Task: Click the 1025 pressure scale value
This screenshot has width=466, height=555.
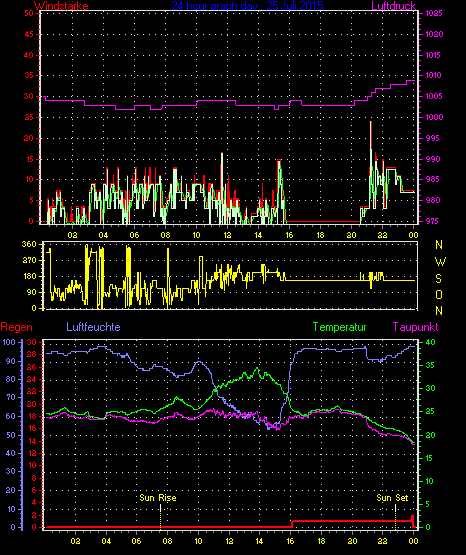Action: tap(434, 13)
